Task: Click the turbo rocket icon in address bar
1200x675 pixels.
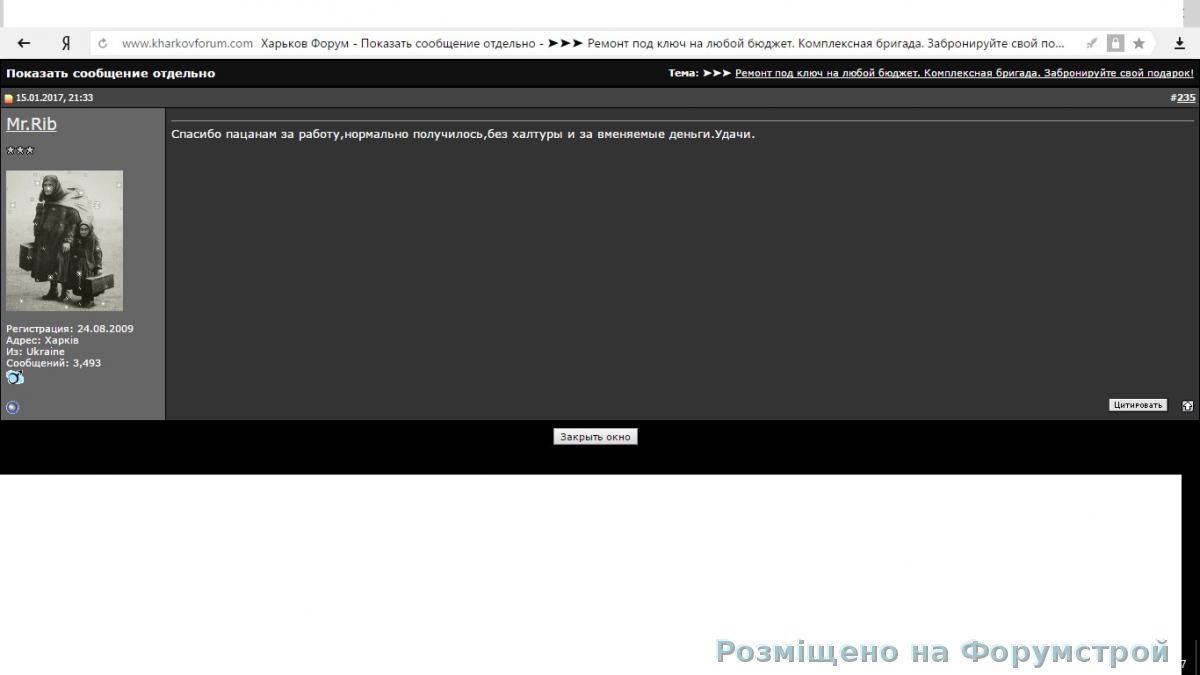Action: (x=1092, y=43)
